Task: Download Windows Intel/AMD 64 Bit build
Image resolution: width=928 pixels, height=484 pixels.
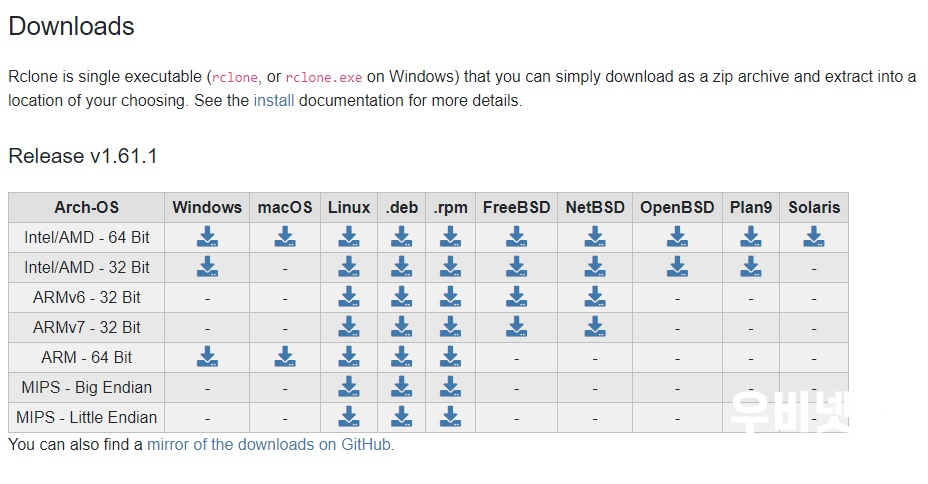Action: (x=207, y=237)
